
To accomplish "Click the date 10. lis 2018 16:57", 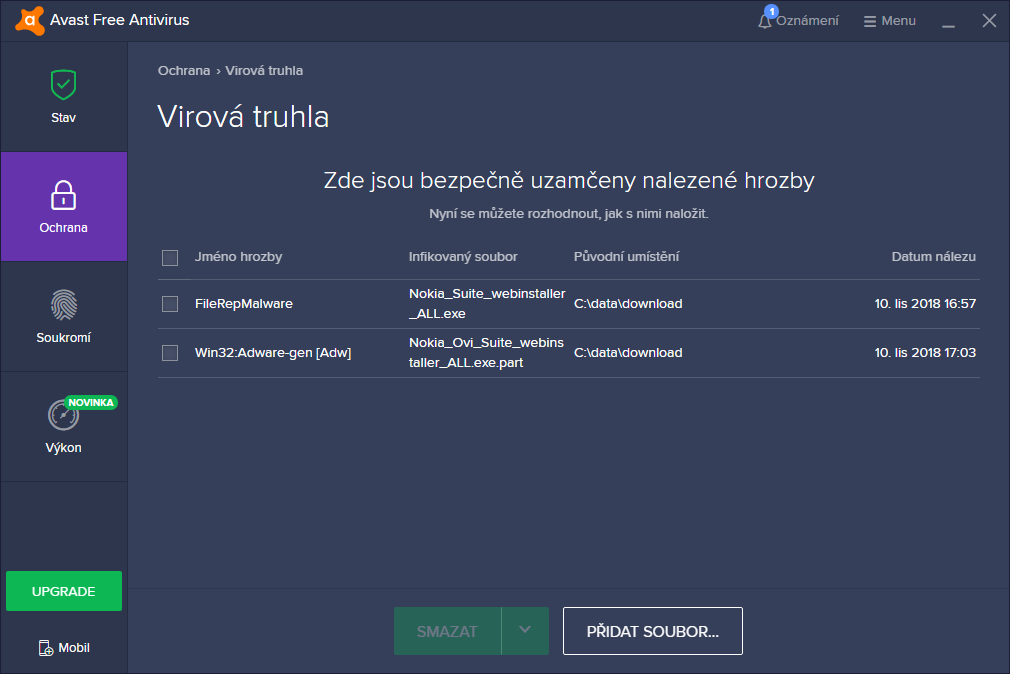I will click(x=925, y=303).
